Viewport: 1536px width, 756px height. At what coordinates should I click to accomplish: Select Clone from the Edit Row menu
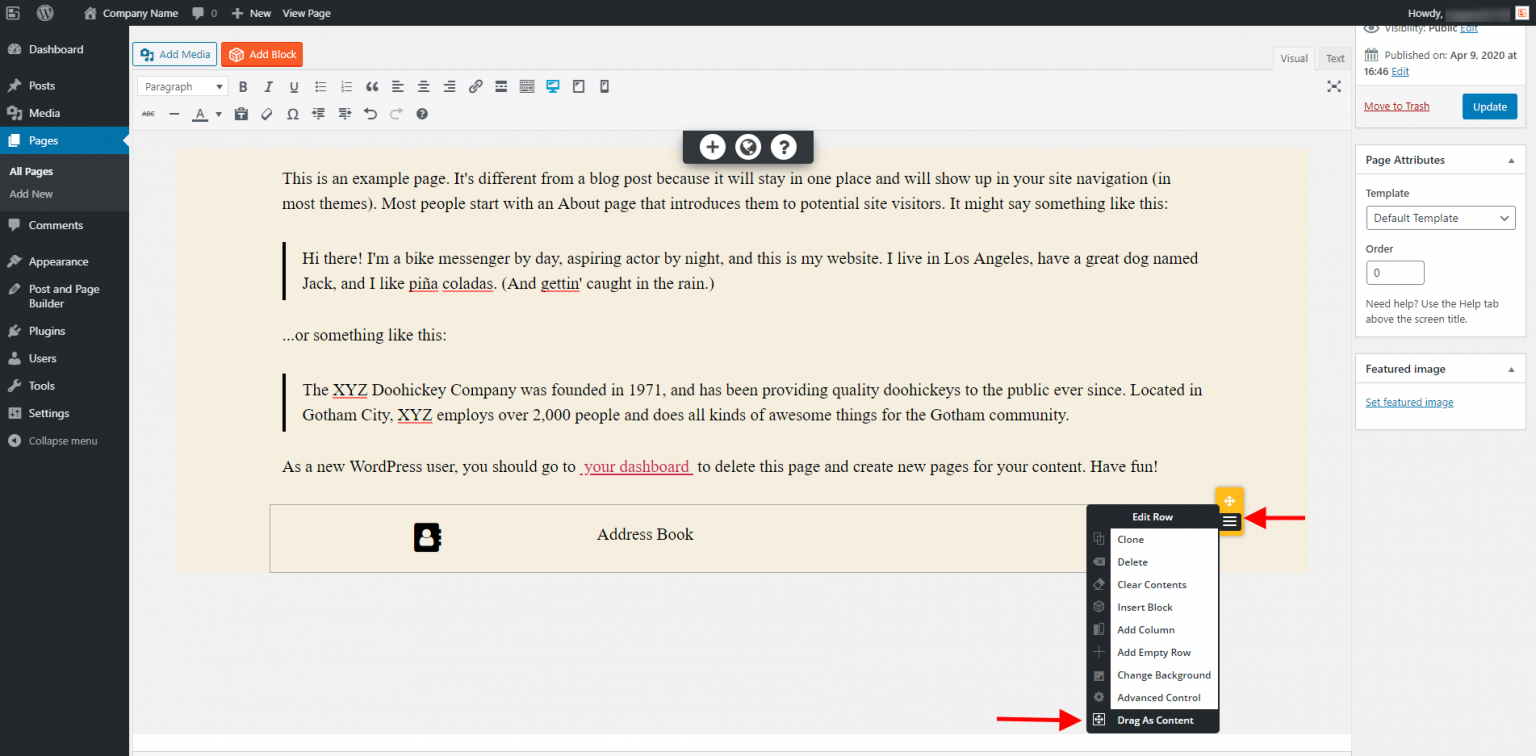coord(1129,539)
